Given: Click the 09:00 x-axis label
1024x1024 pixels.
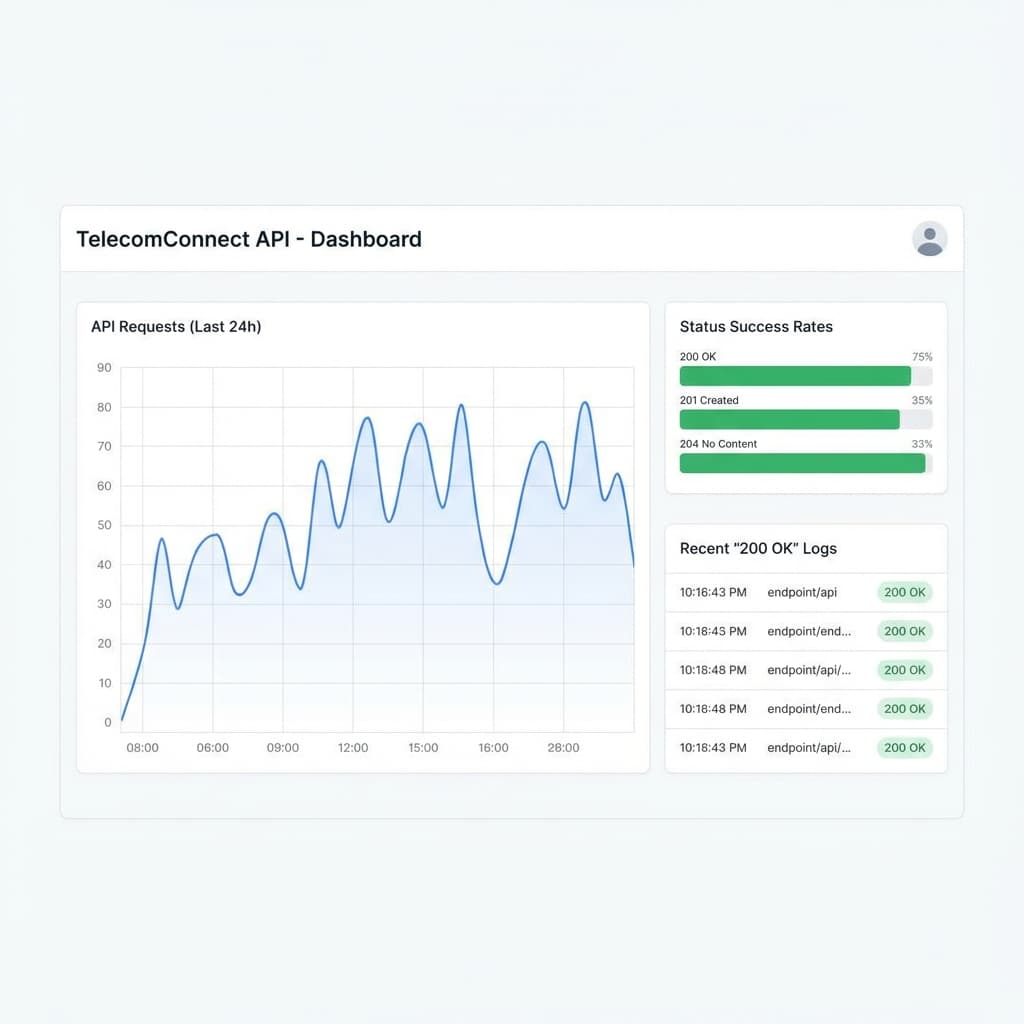Looking at the screenshot, I should (283, 748).
